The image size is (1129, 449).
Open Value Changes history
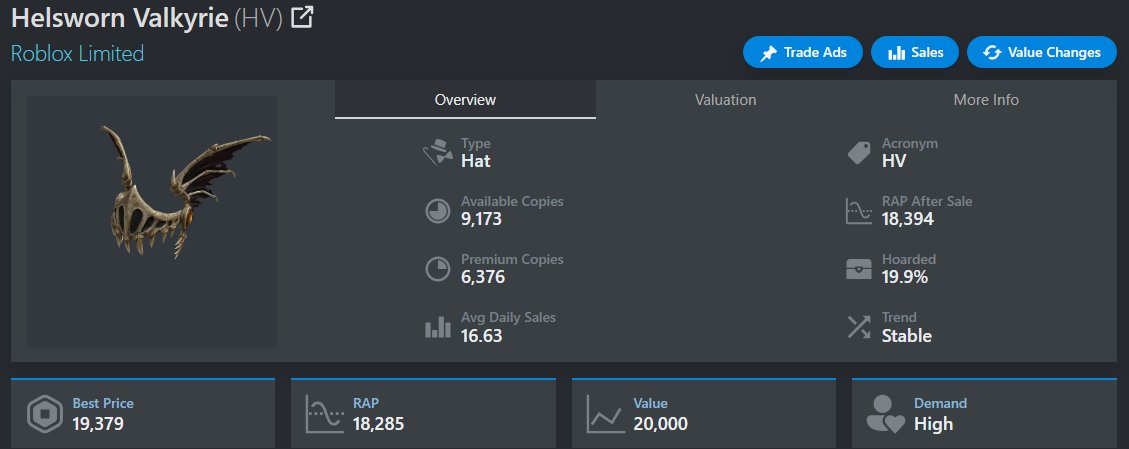click(x=1041, y=53)
